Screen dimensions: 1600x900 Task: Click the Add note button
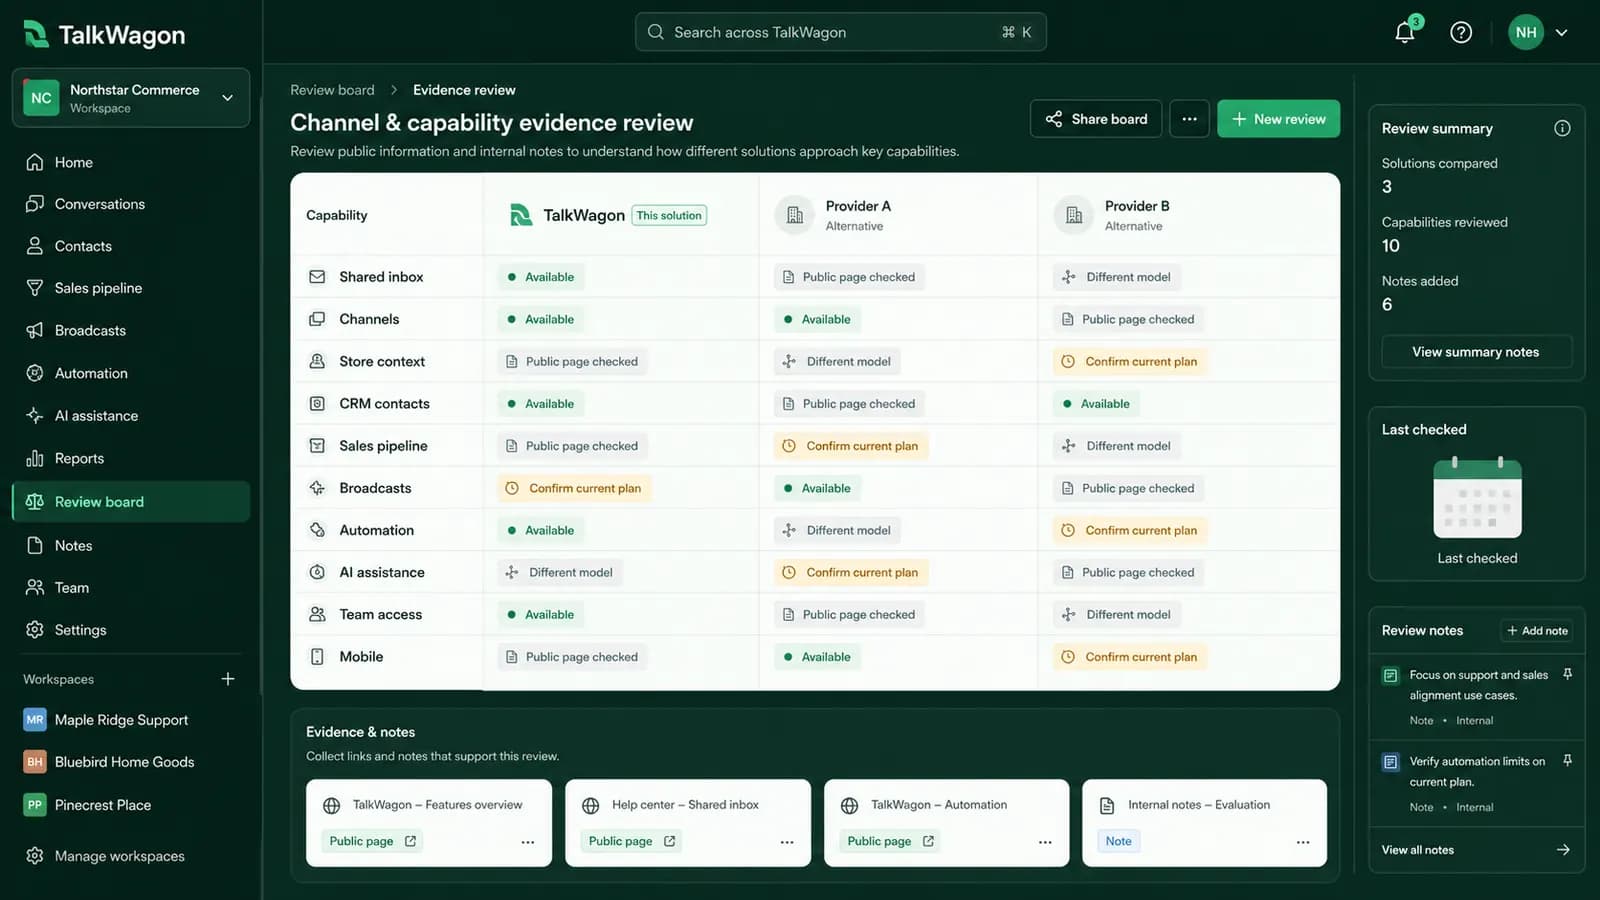tap(1537, 631)
